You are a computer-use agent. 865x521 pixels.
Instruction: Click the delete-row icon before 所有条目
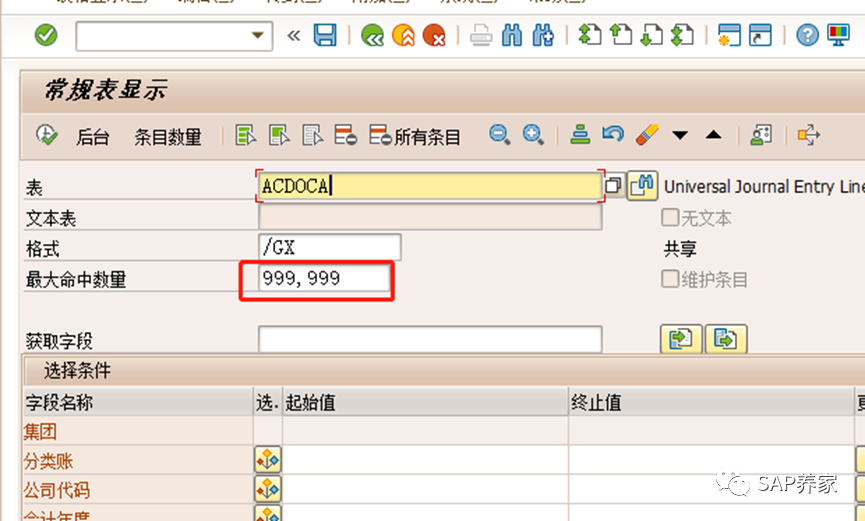pos(346,135)
